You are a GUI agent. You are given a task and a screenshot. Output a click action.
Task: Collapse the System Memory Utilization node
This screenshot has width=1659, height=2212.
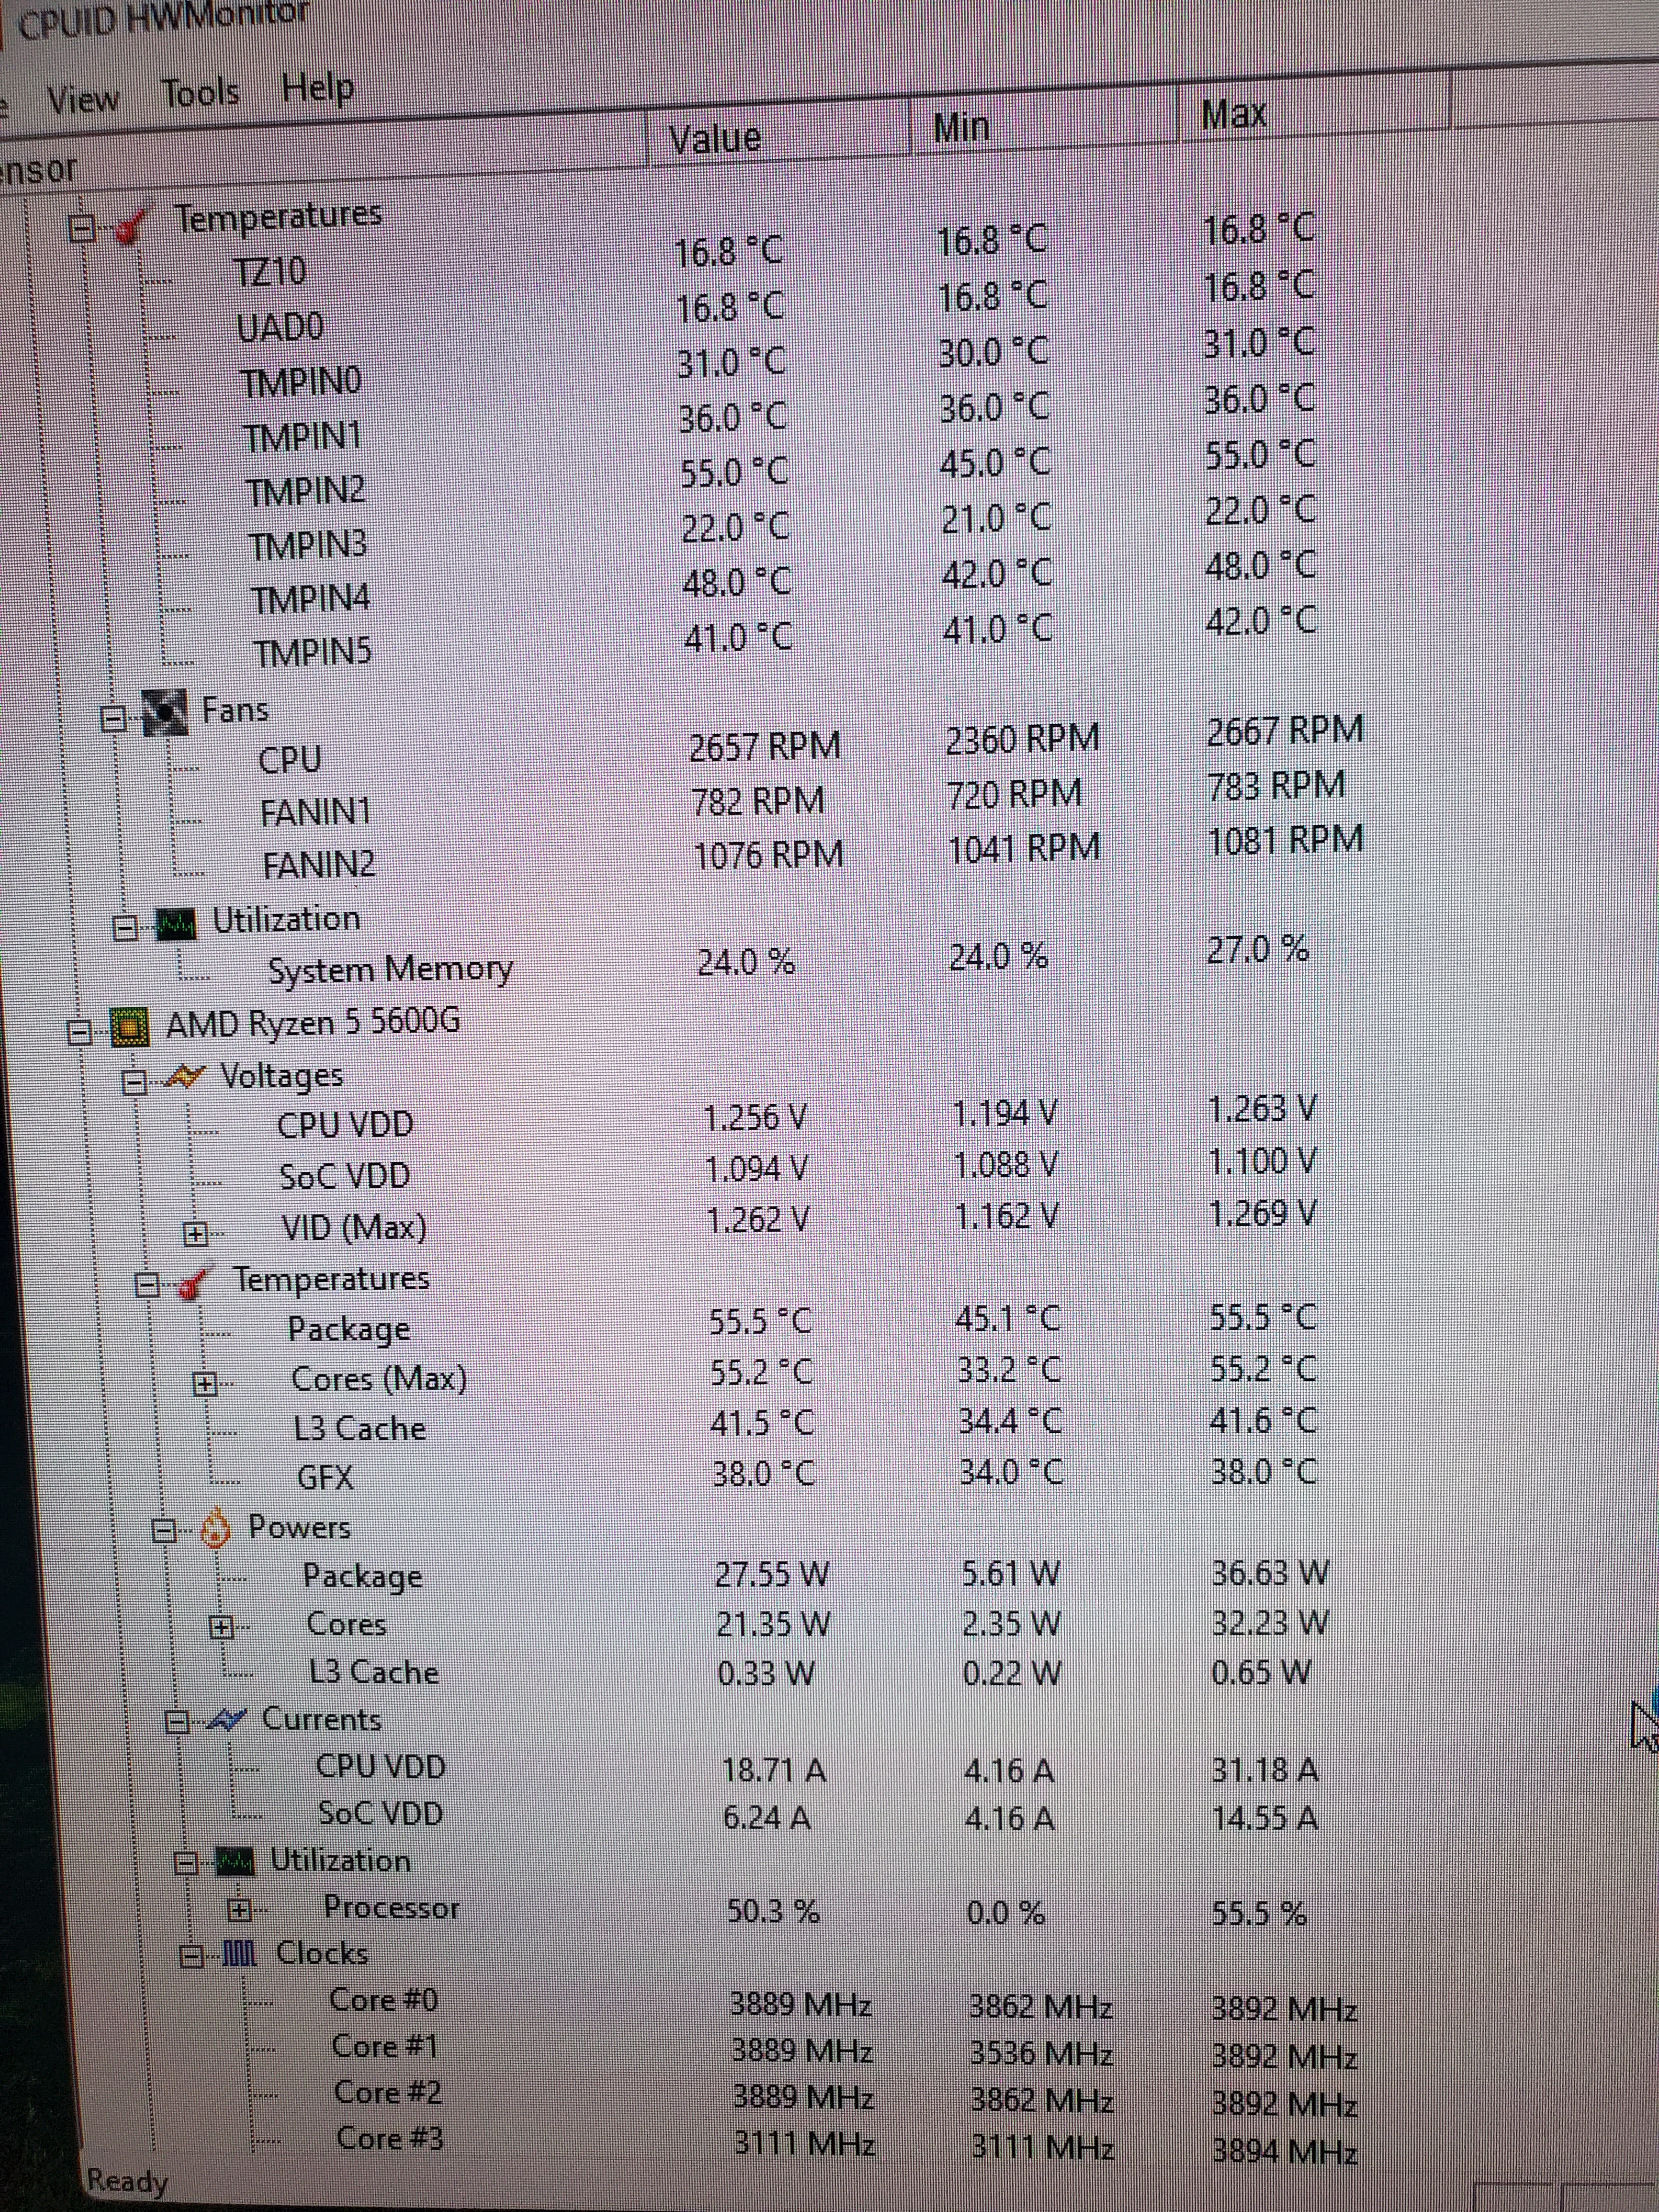126,928
